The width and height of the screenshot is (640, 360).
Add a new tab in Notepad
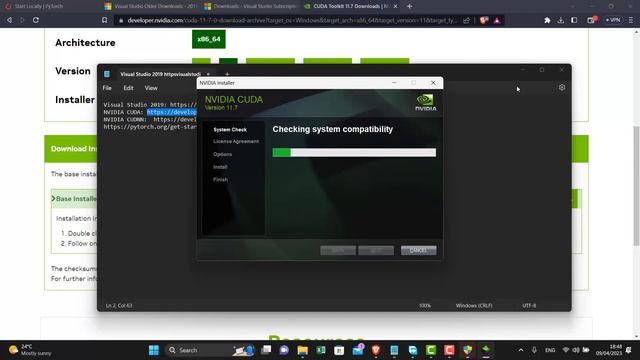click(x=227, y=74)
